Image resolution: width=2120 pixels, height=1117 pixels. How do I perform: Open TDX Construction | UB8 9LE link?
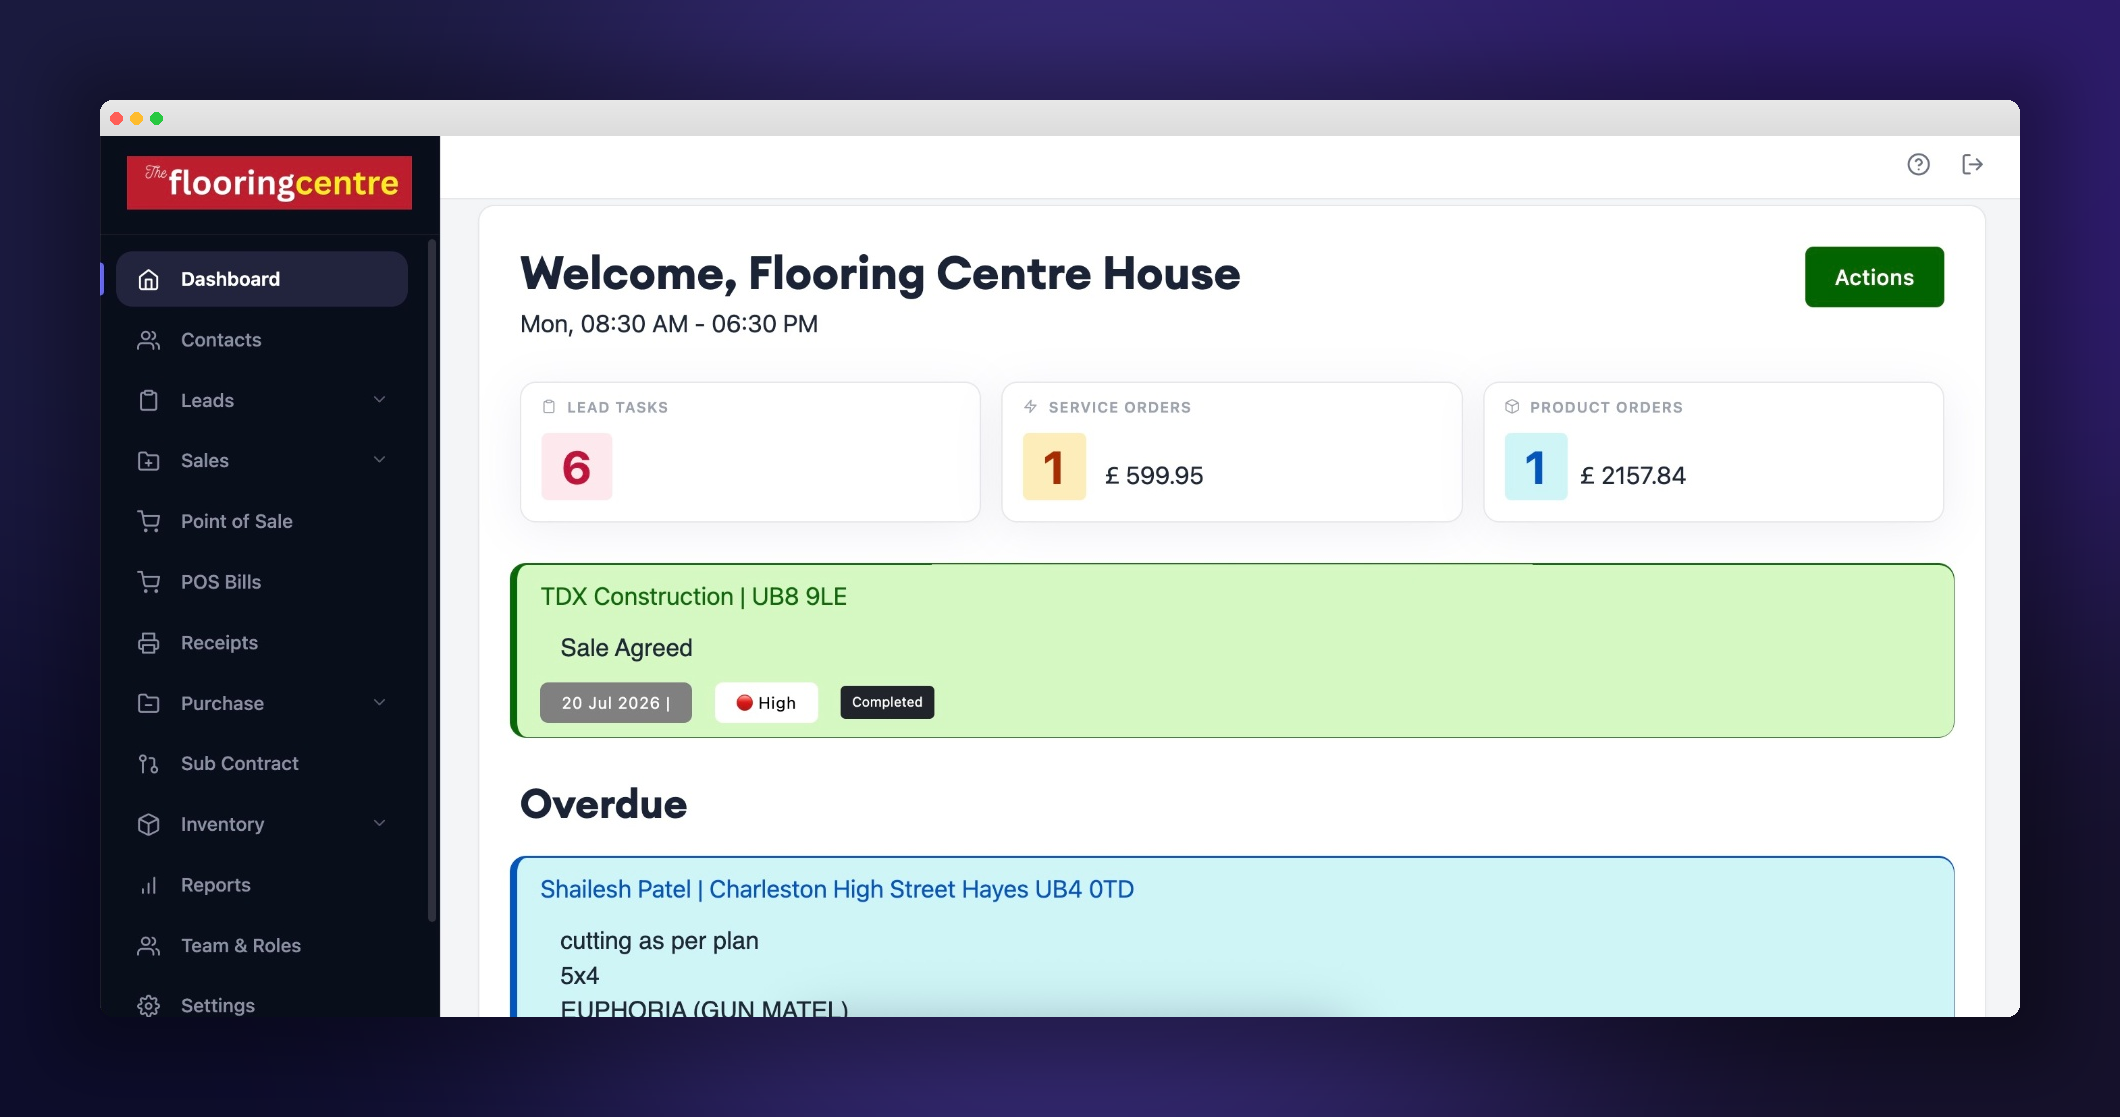(x=694, y=597)
